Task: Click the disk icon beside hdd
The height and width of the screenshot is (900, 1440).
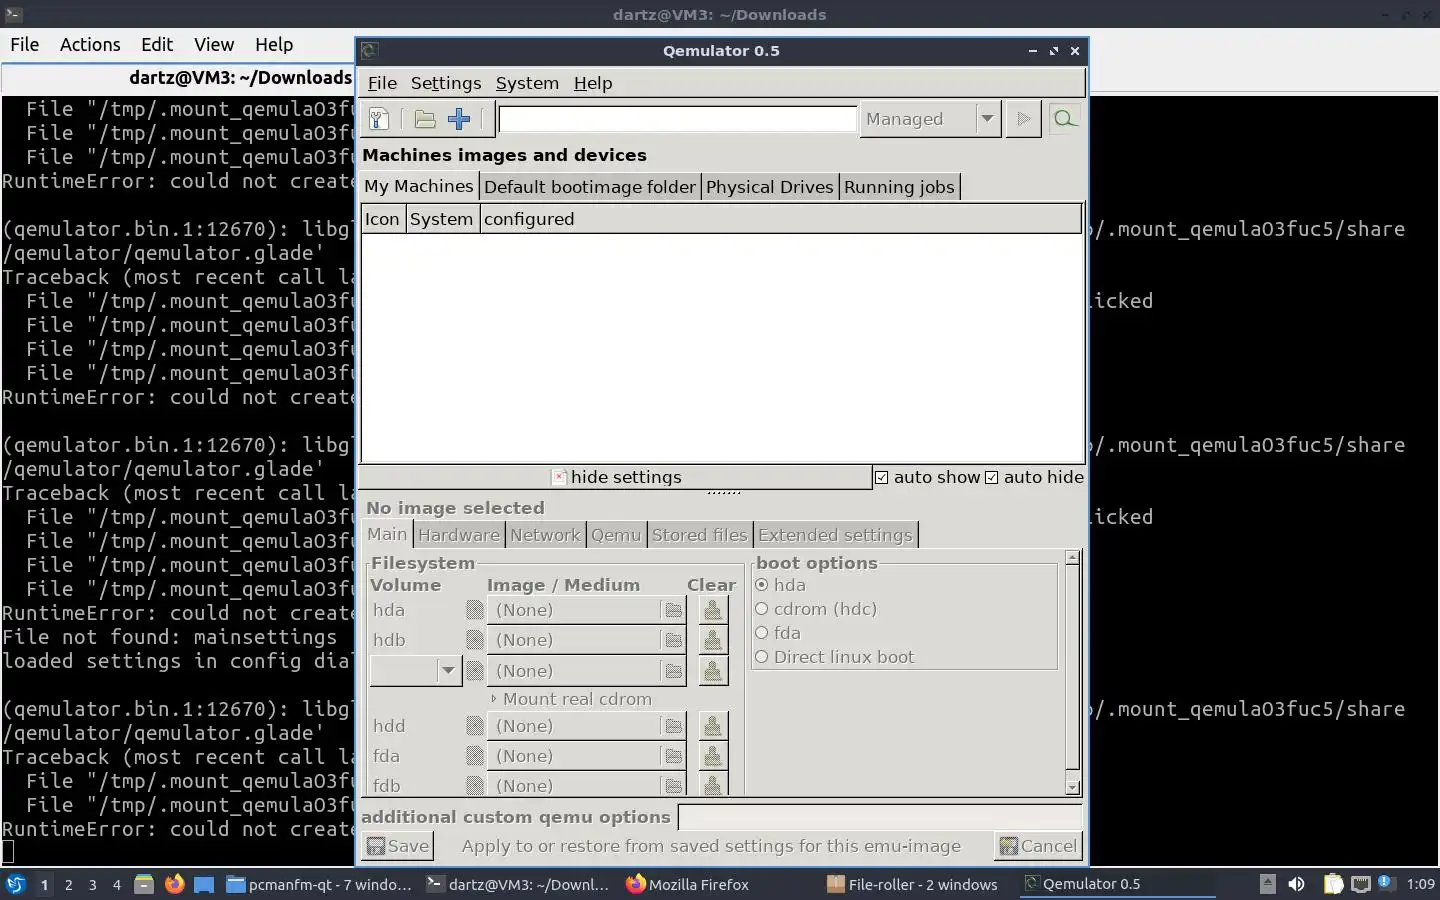Action: [475, 726]
